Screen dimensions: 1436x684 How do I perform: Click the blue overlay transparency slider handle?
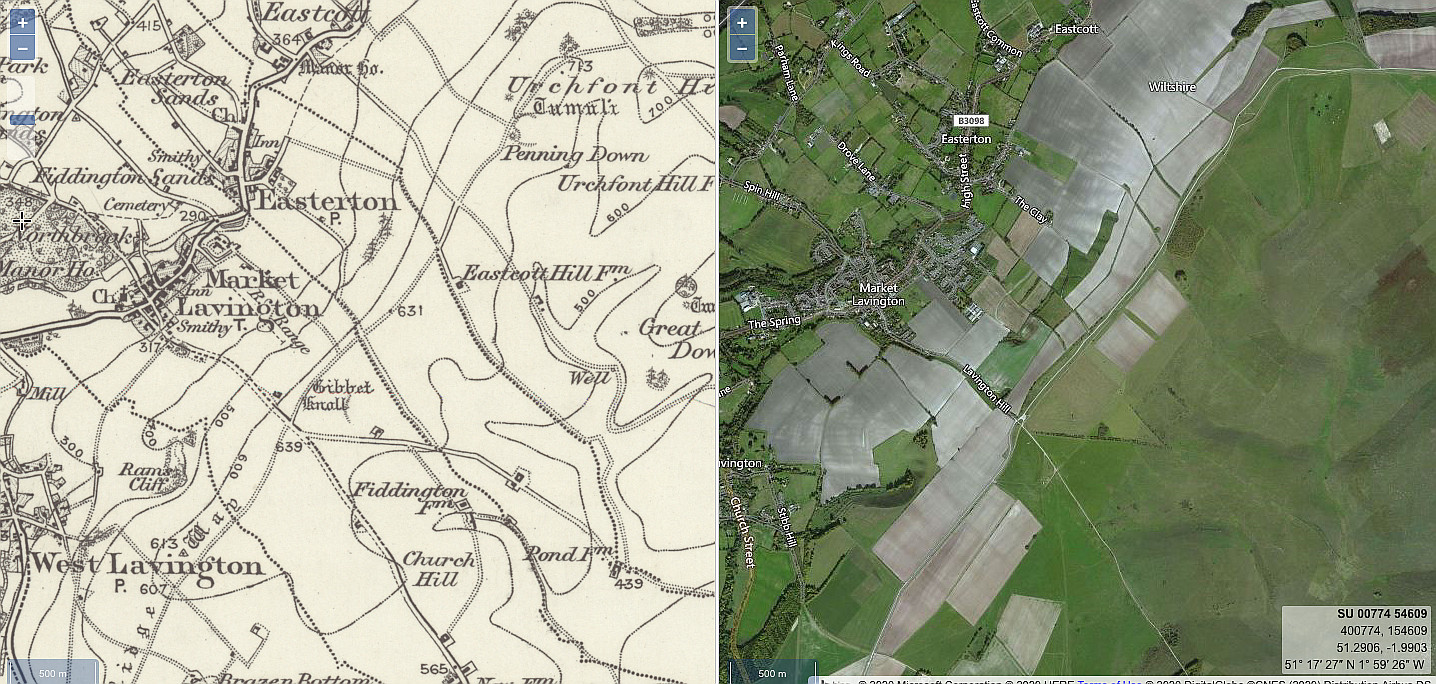[22, 120]
